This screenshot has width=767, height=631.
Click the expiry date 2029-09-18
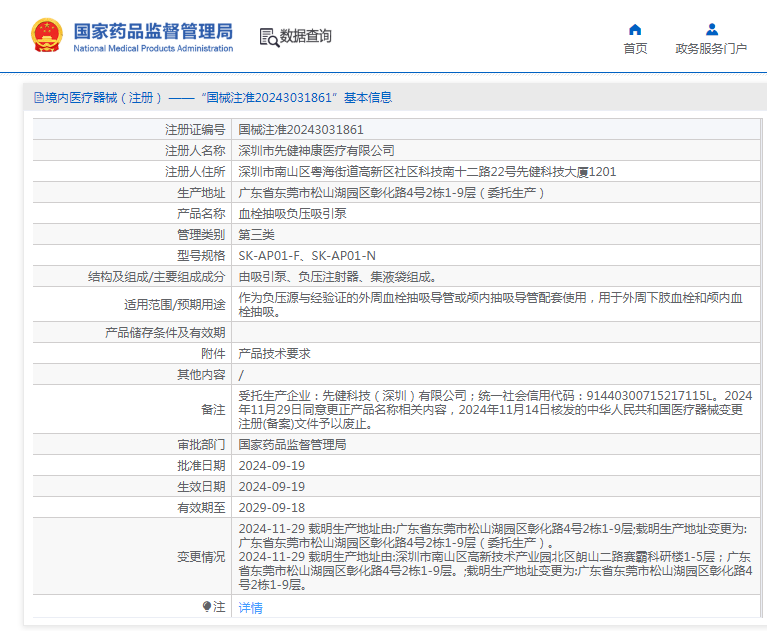click(271, 507)
